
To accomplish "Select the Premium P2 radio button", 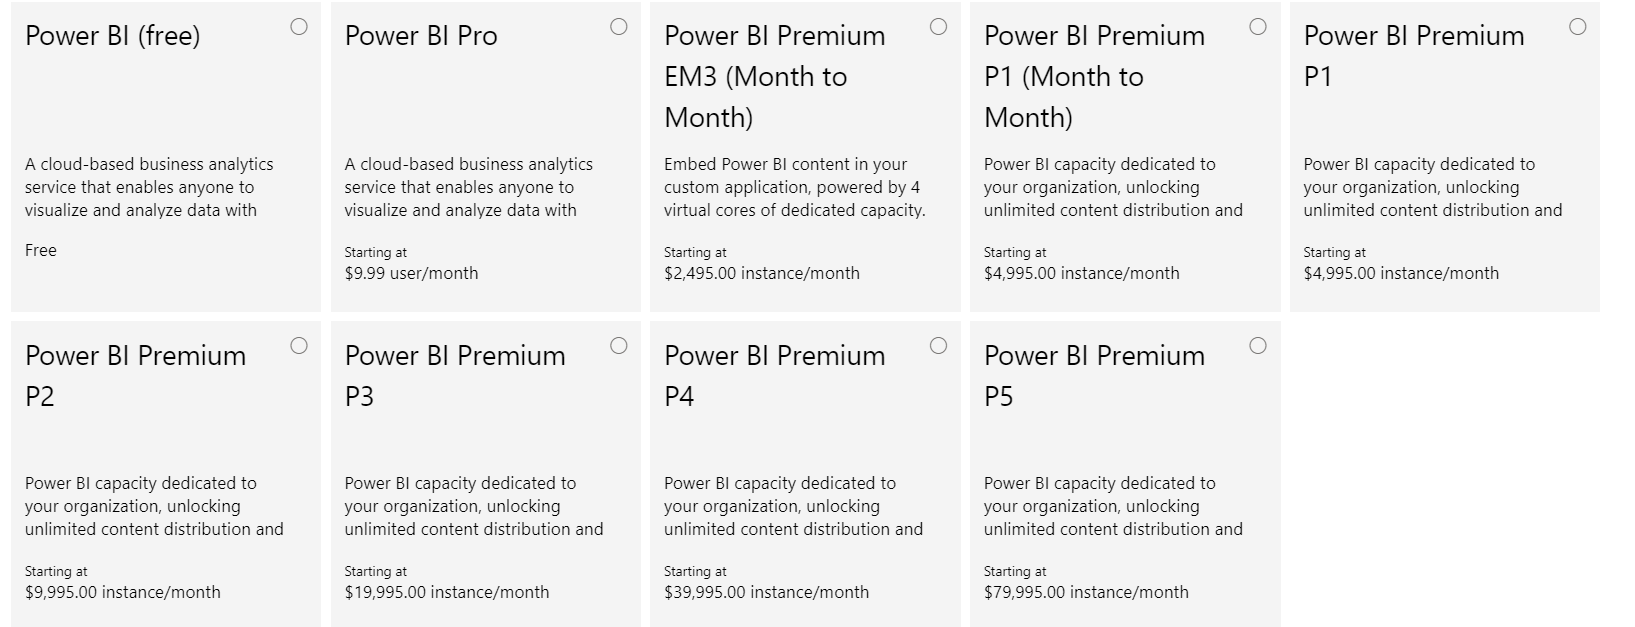I will [x=299, y=347].
